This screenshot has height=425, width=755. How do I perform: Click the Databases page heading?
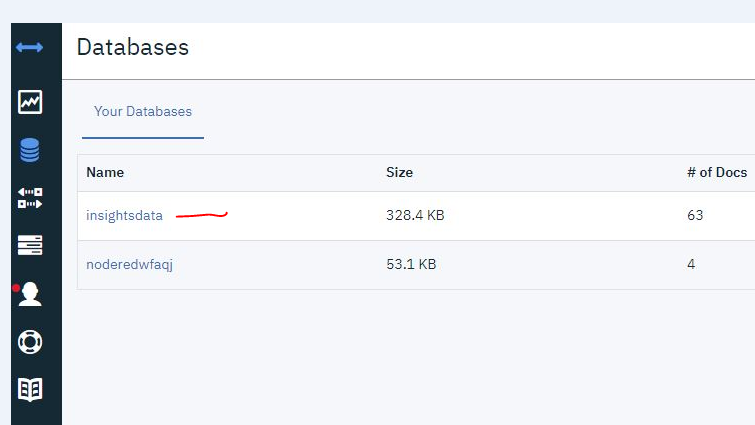pos(132,47)
